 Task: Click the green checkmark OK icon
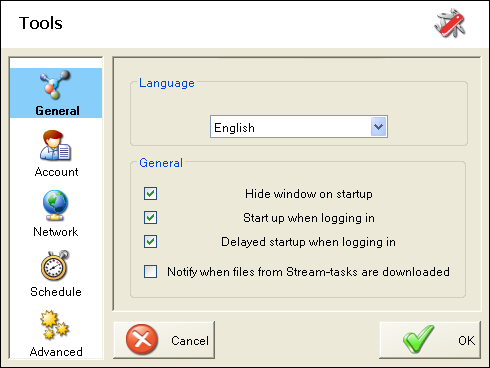point(418,339)
